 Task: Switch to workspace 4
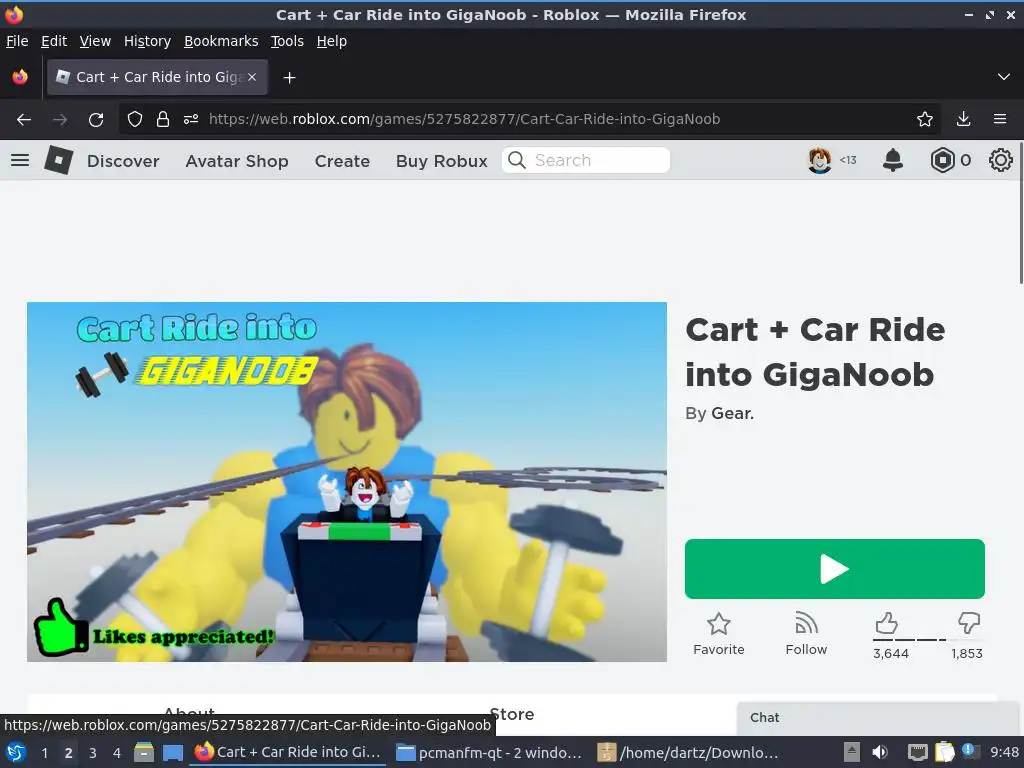(x=117, y=753)
